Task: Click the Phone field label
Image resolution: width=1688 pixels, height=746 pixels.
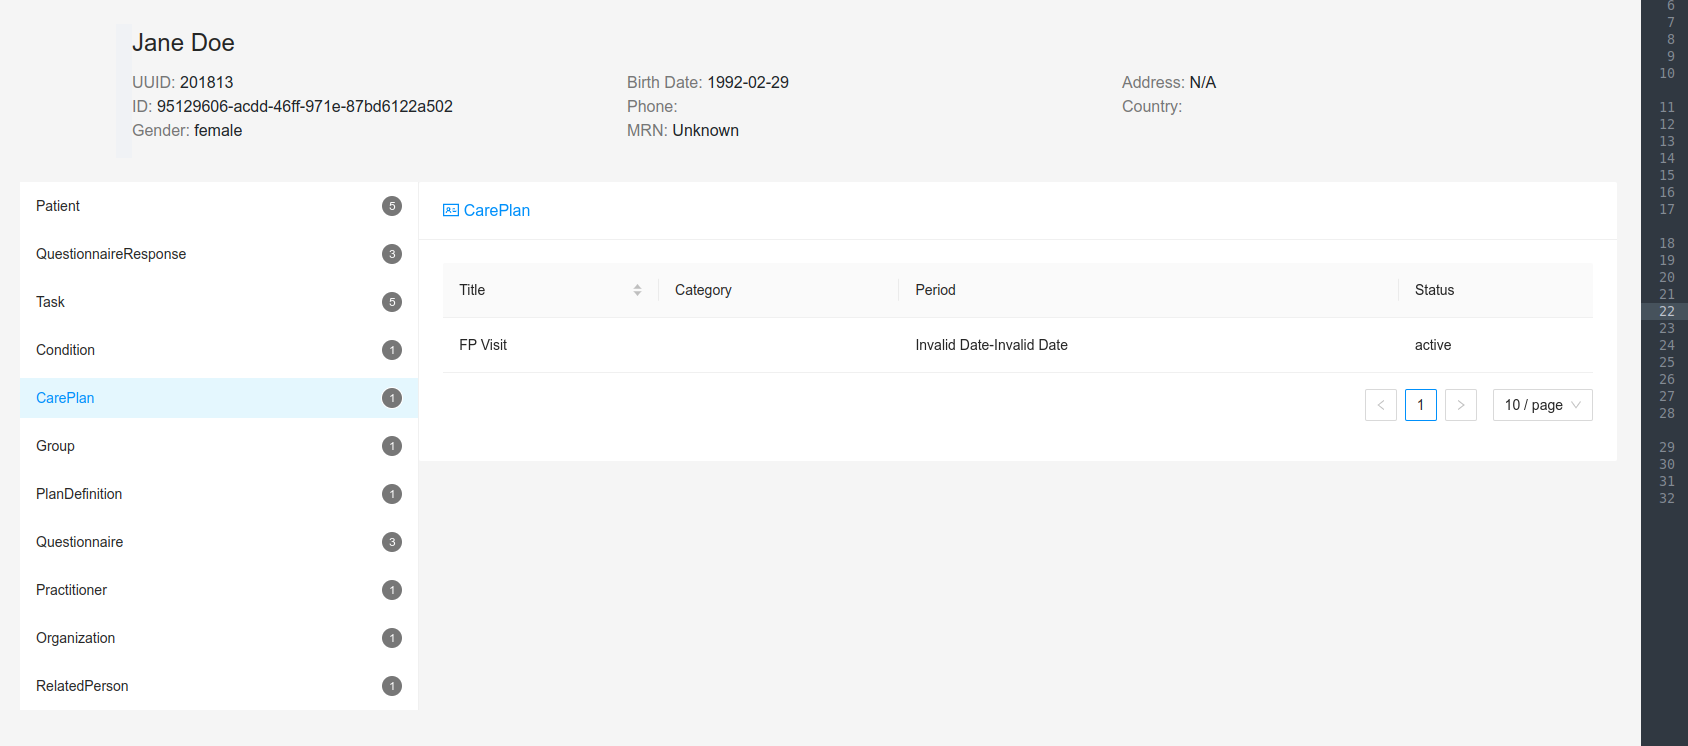Action: pyautogui.click(x=652, y=106)
